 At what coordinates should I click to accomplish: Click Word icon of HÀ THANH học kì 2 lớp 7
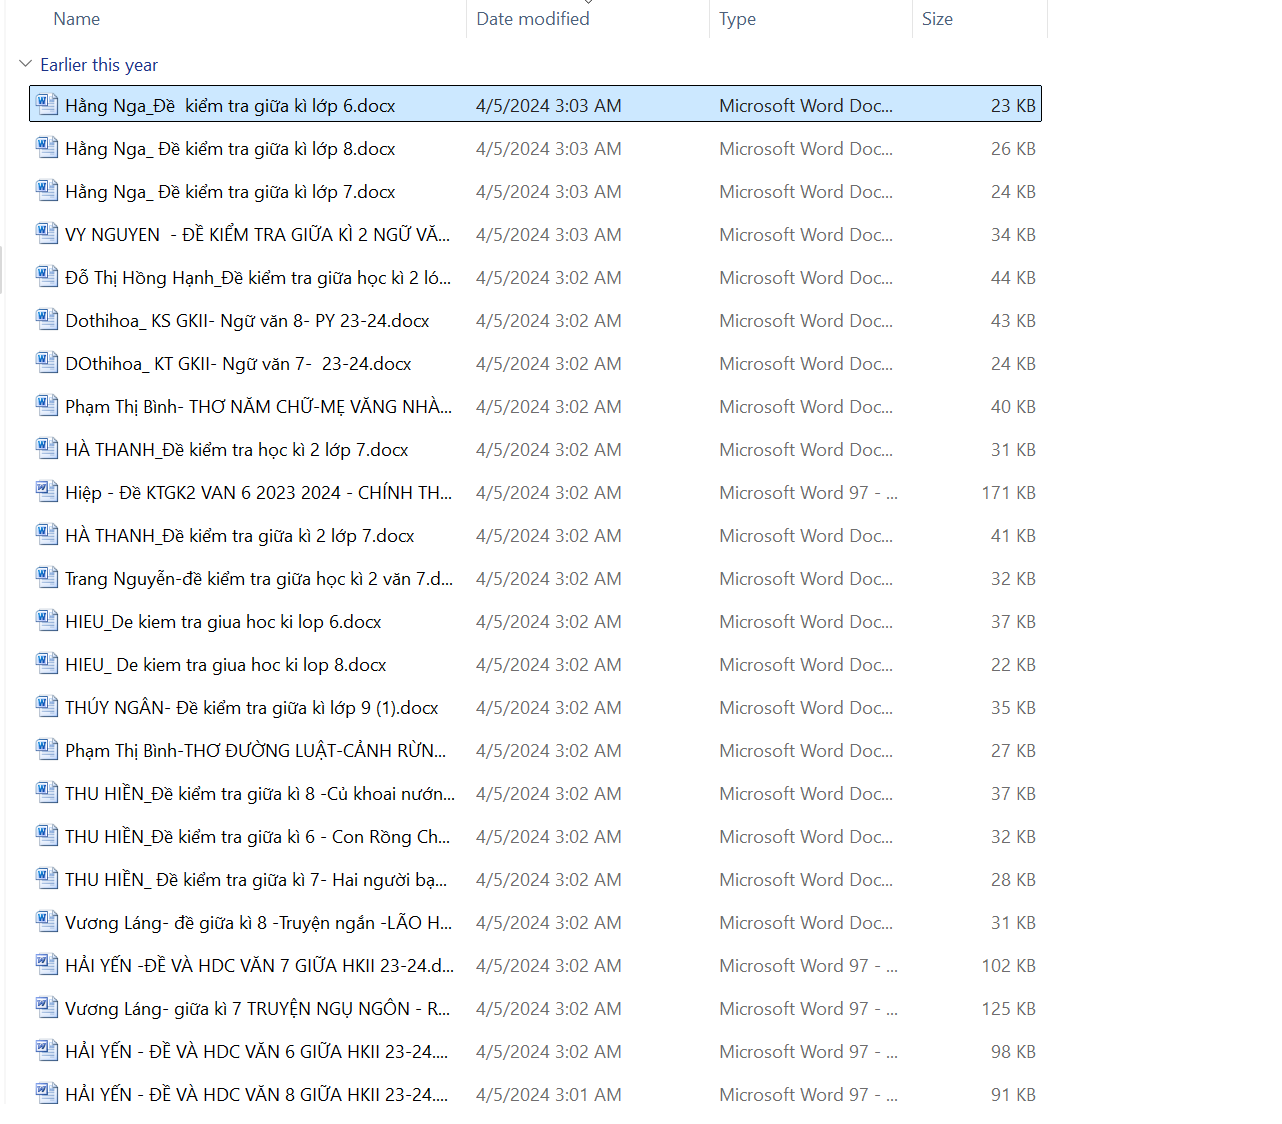[x=47, y=448]
